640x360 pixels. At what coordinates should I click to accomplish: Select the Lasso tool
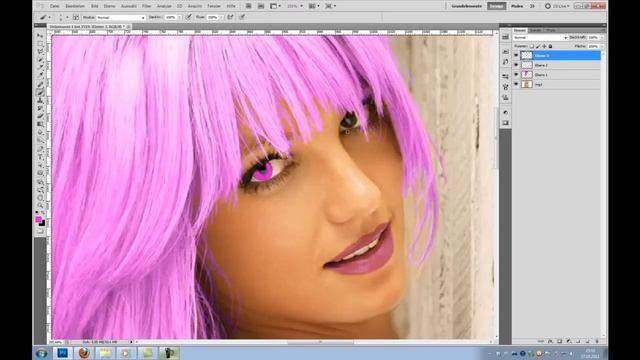[40, 52]
